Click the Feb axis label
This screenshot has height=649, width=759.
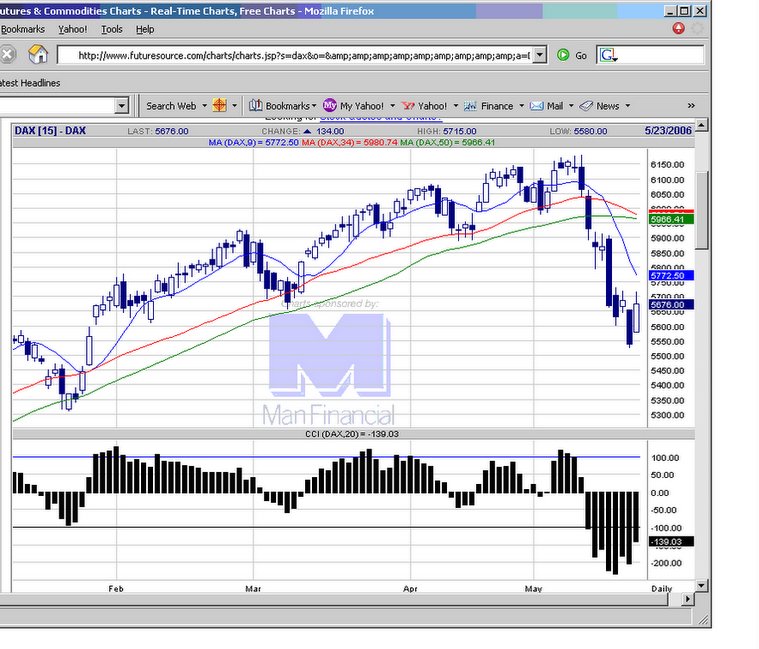116,589
